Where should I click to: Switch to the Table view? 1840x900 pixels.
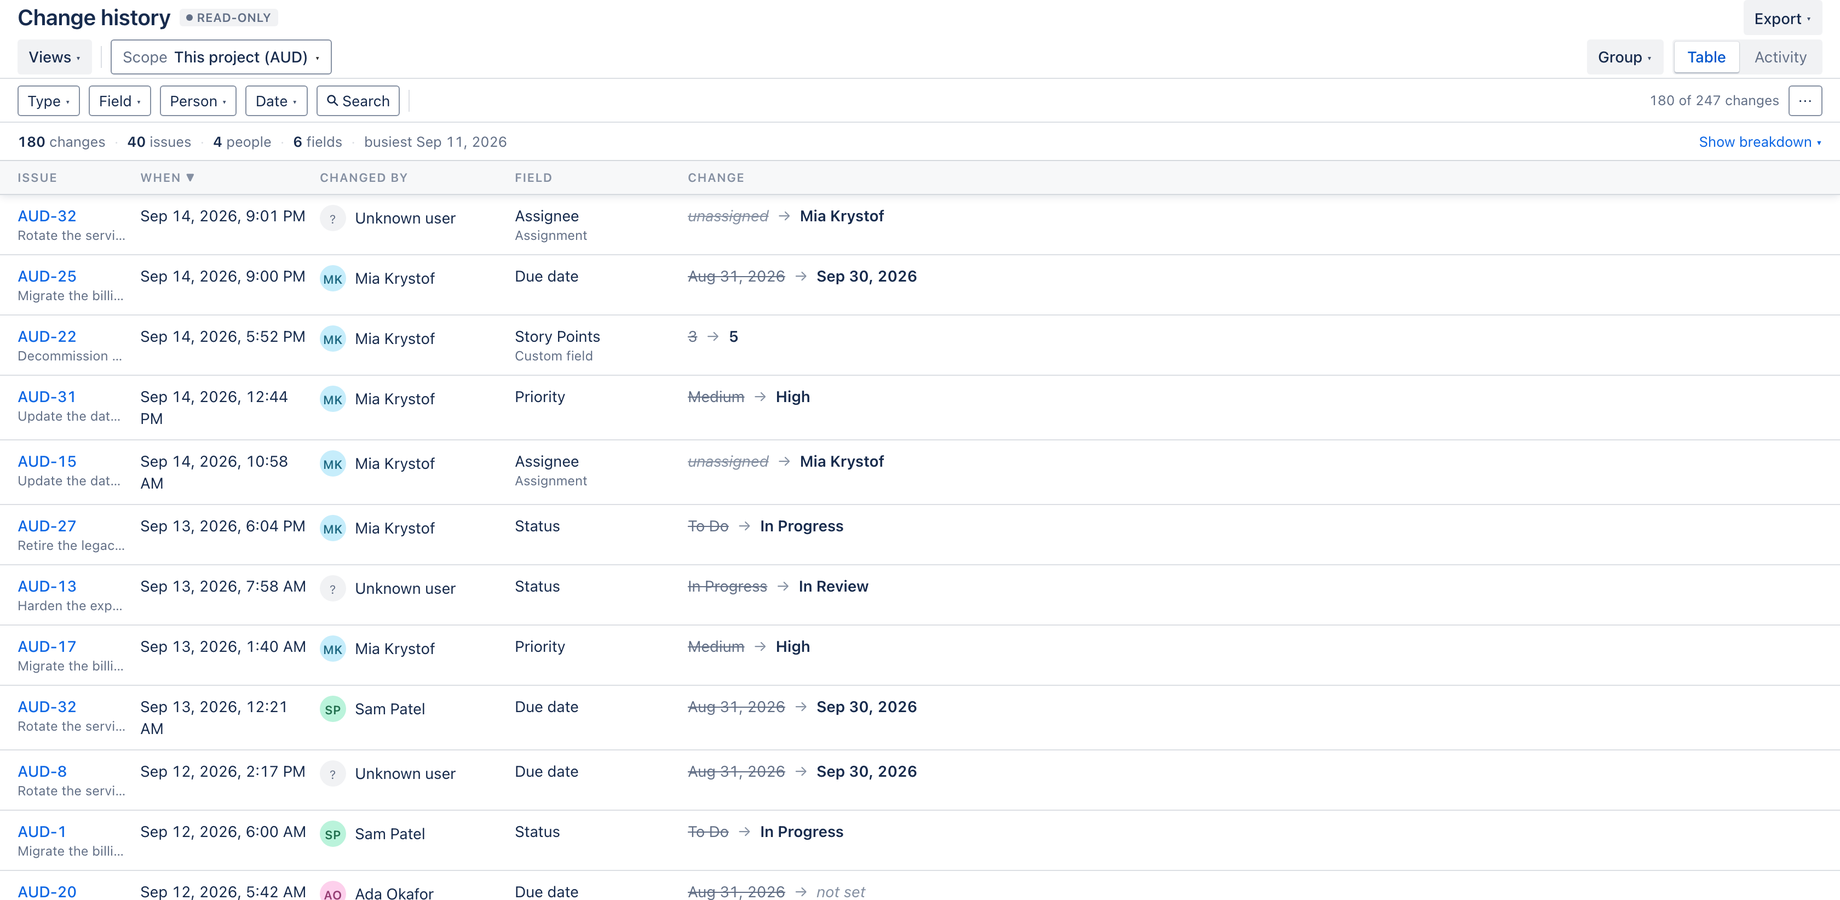1706,57
